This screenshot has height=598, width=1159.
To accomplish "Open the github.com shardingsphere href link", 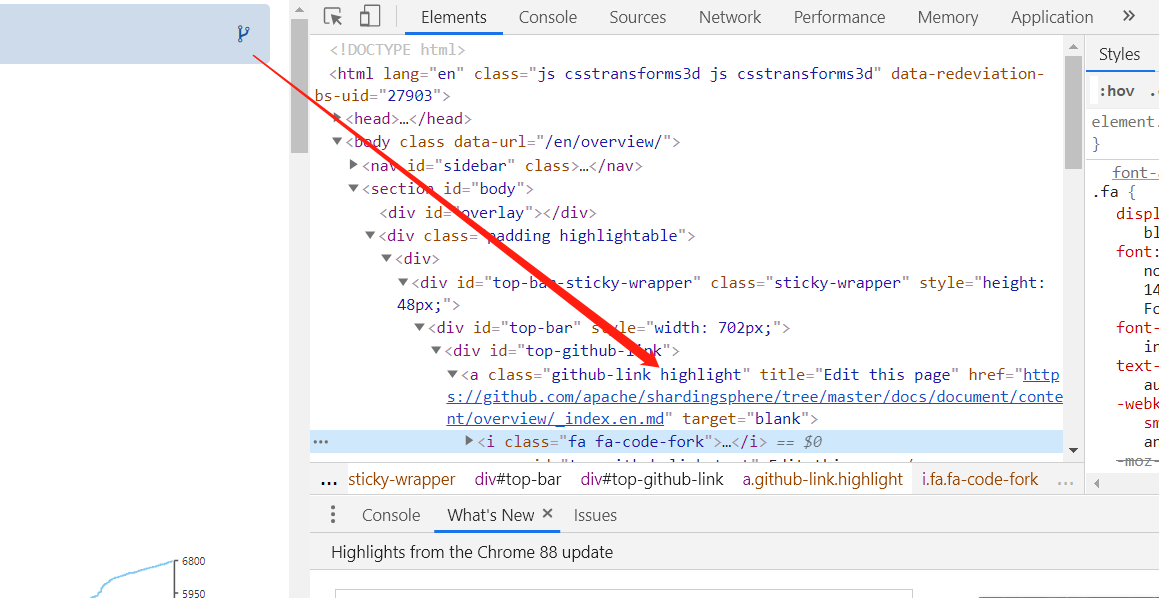I will point(754,398).
